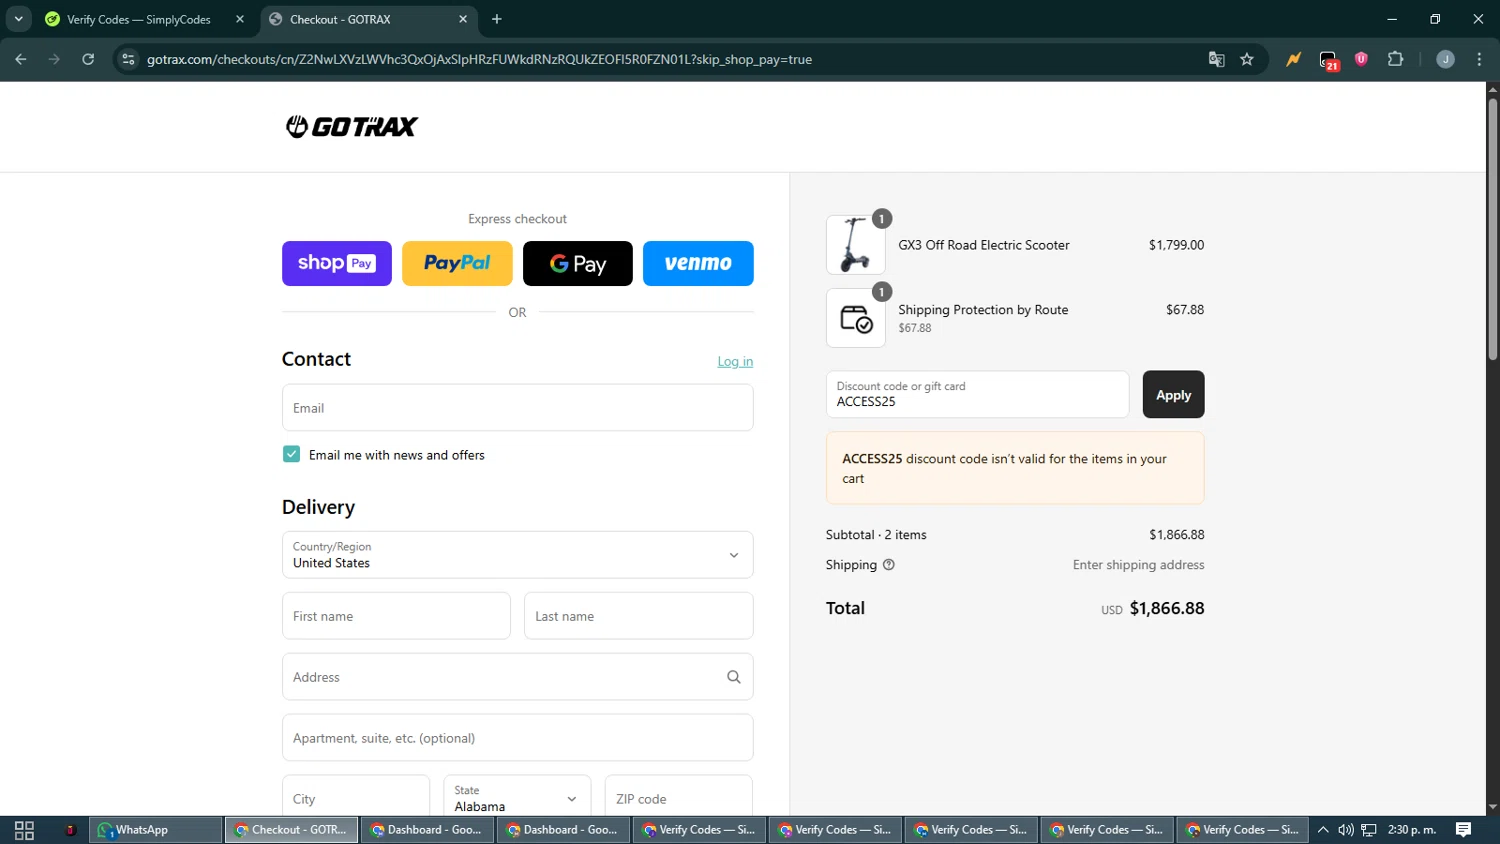Click the taskbar clock 2:30 p. m.

(1412, 830)
